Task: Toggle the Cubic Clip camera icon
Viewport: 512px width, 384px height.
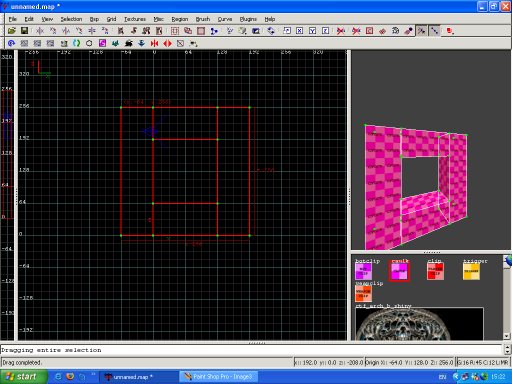Action: 256,31
